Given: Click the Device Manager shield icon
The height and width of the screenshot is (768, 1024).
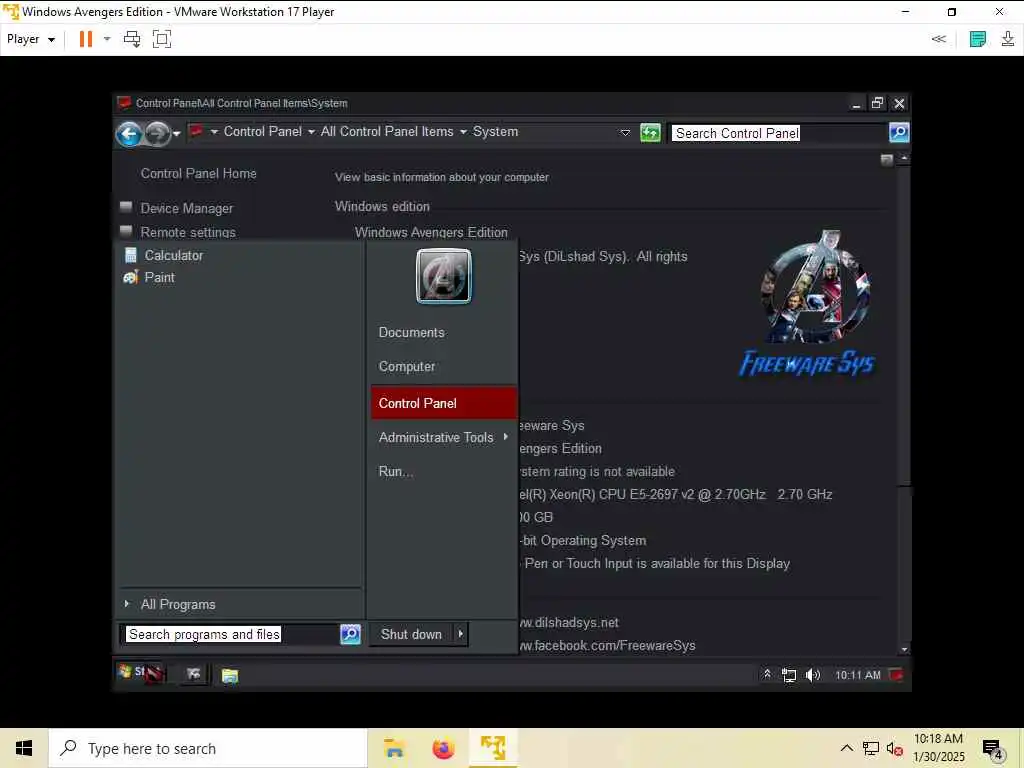Looking at the screenshot, I should tap(126, 207).
